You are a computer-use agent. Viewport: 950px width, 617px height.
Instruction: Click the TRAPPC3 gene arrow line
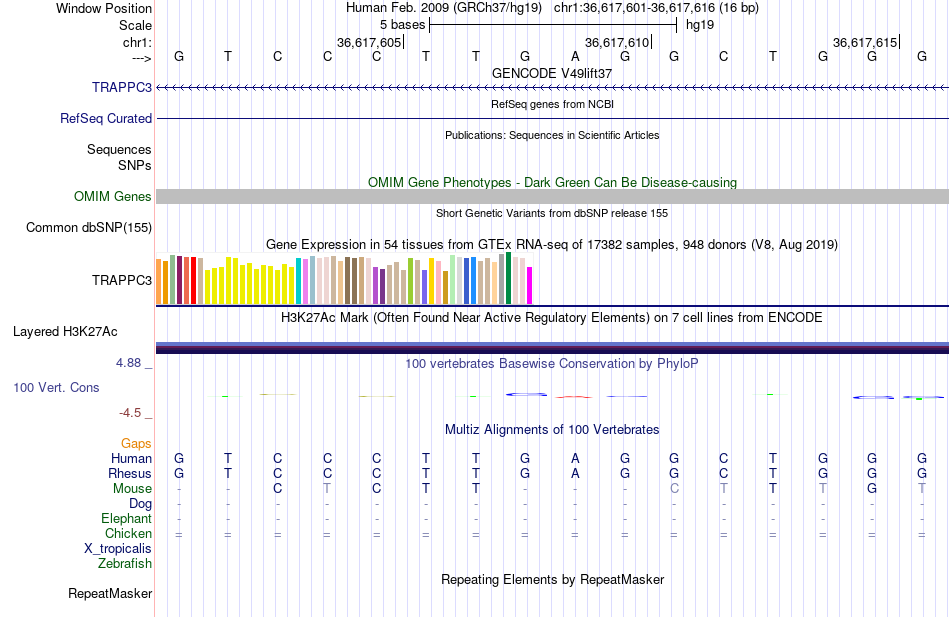coord(552,88)
